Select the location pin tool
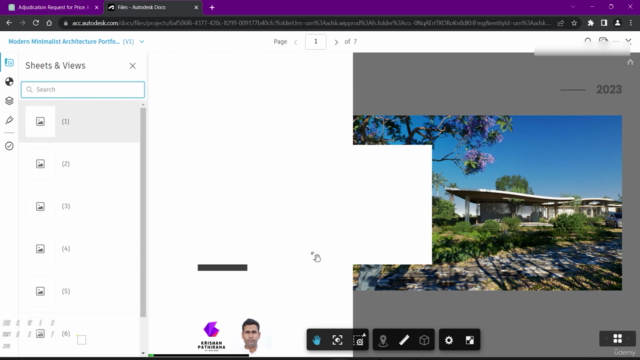Screen dimensions: 640x360 tap(383, 340)
